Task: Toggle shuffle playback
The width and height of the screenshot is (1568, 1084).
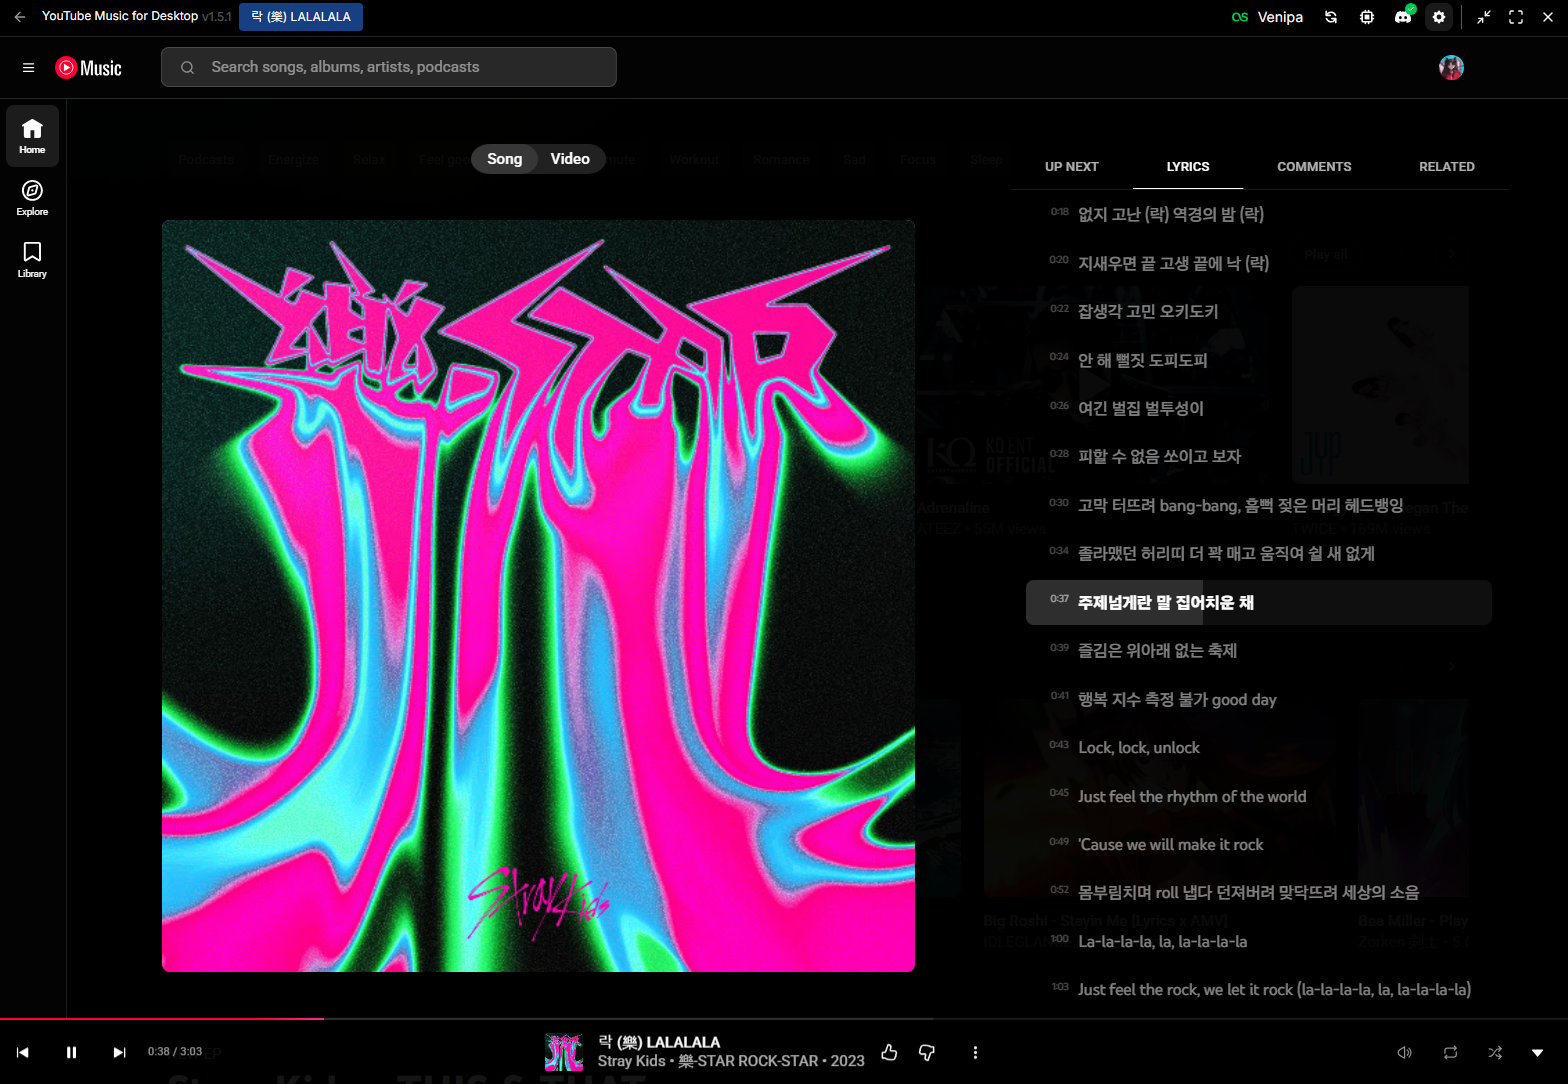Action: click(1495, 1052)
